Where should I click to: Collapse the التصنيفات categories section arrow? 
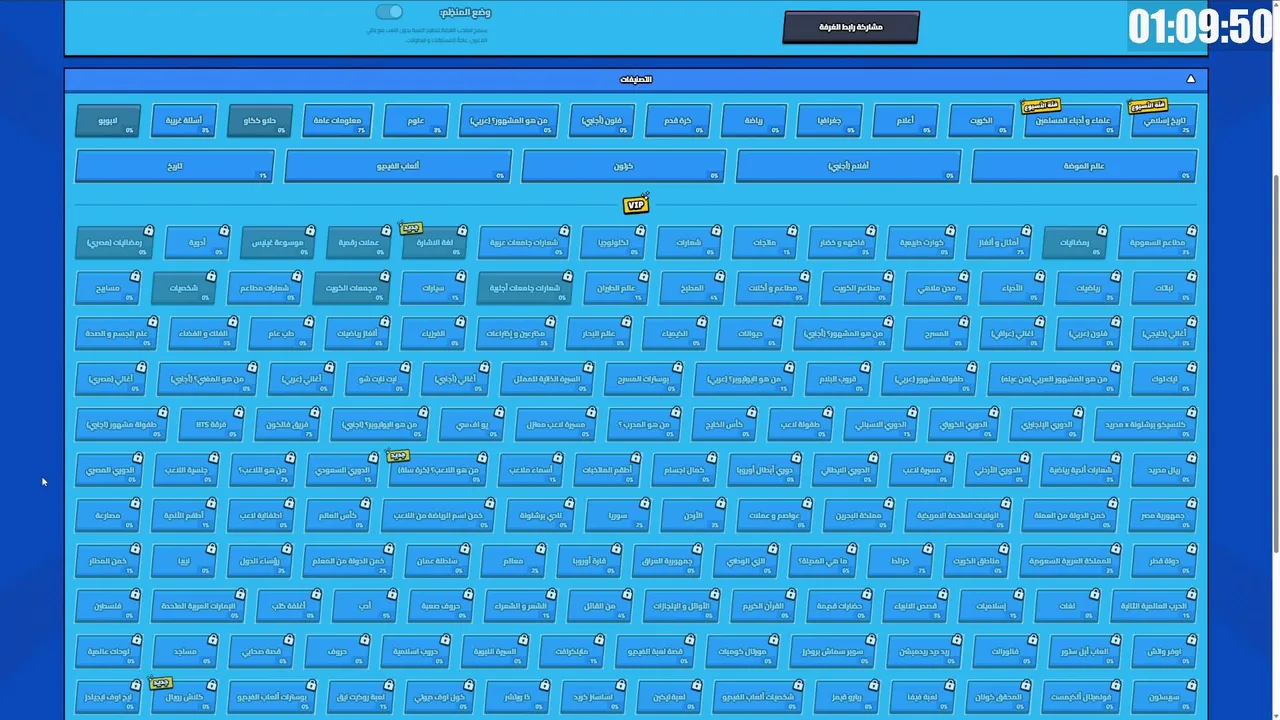click(x=1190, y=79)
